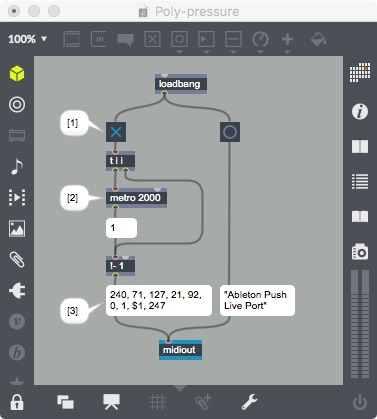
Task: Toggle audio power button on
Action: click(360, 402)
